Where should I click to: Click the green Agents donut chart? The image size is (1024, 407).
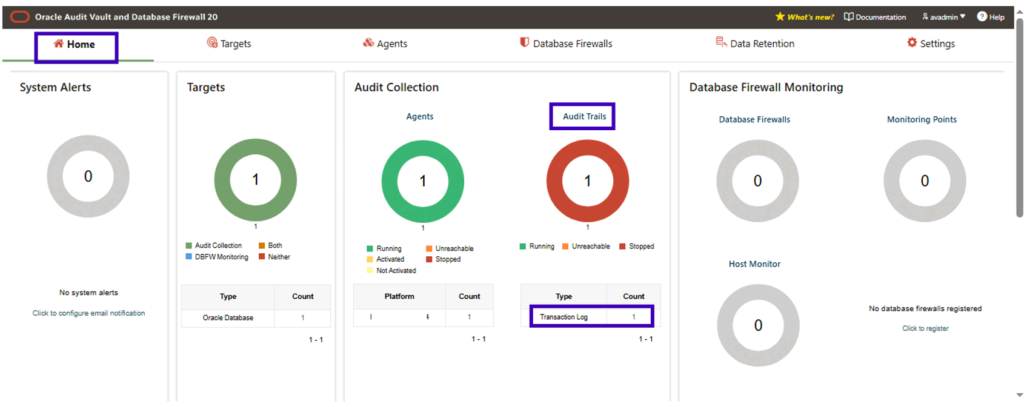[423, 181]
